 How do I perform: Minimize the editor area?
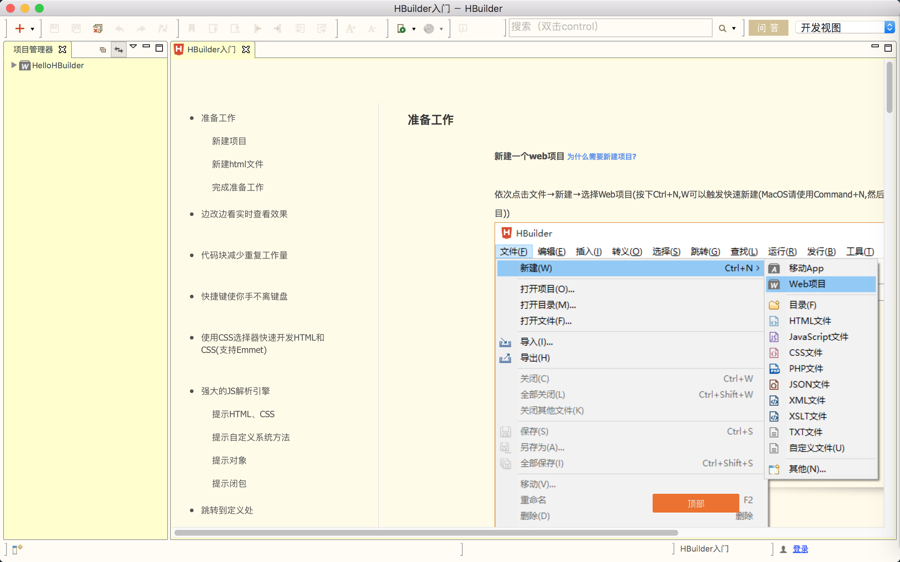875,46
